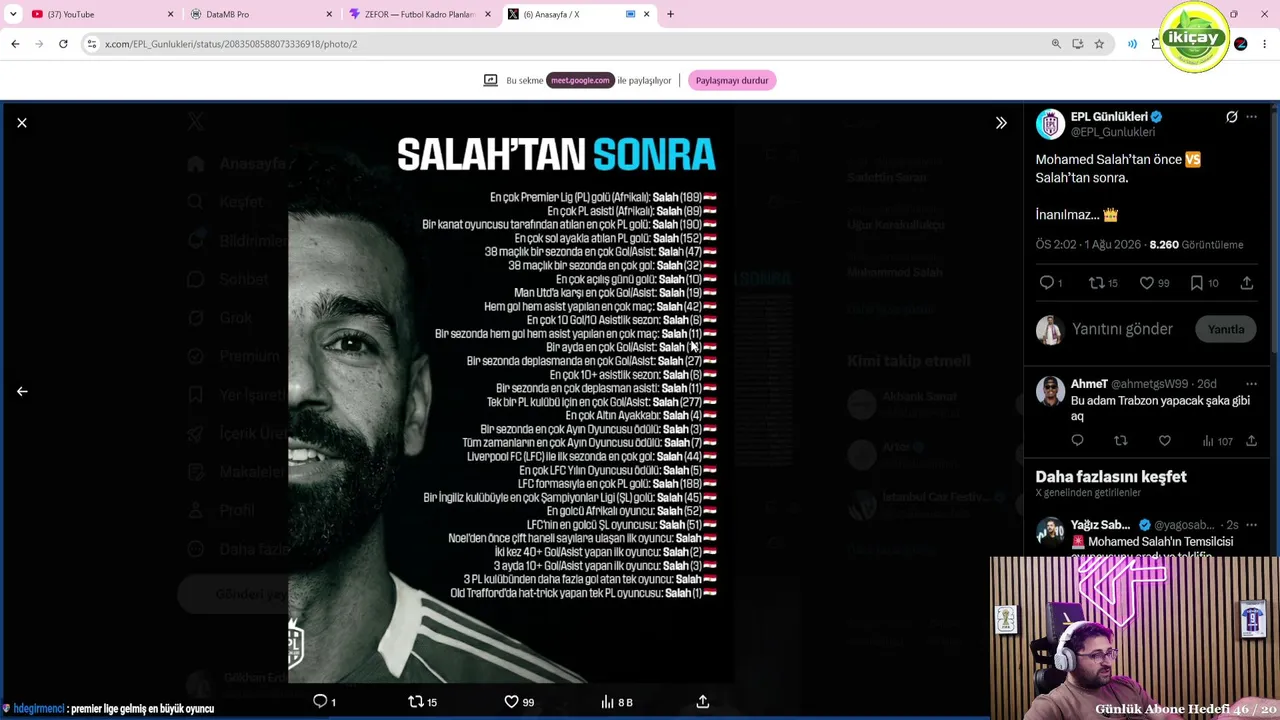The height and width of the screenshot is (720, 1280).
Task: Close the photo viewer with the X icon
Action: [x=22, y=123]
